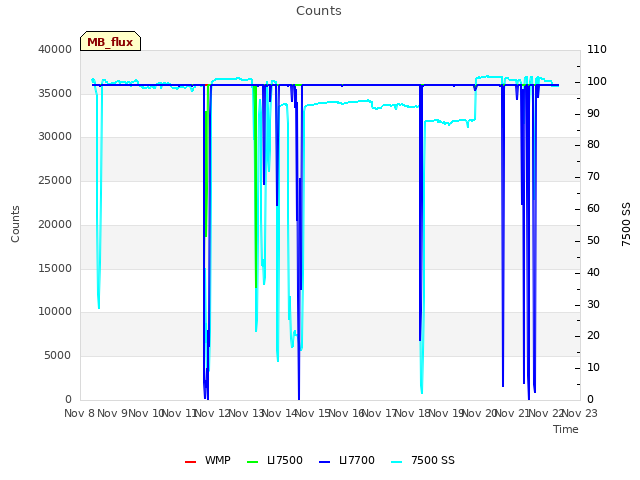Click the 80 right axis tick

click(x=593, y=144)
